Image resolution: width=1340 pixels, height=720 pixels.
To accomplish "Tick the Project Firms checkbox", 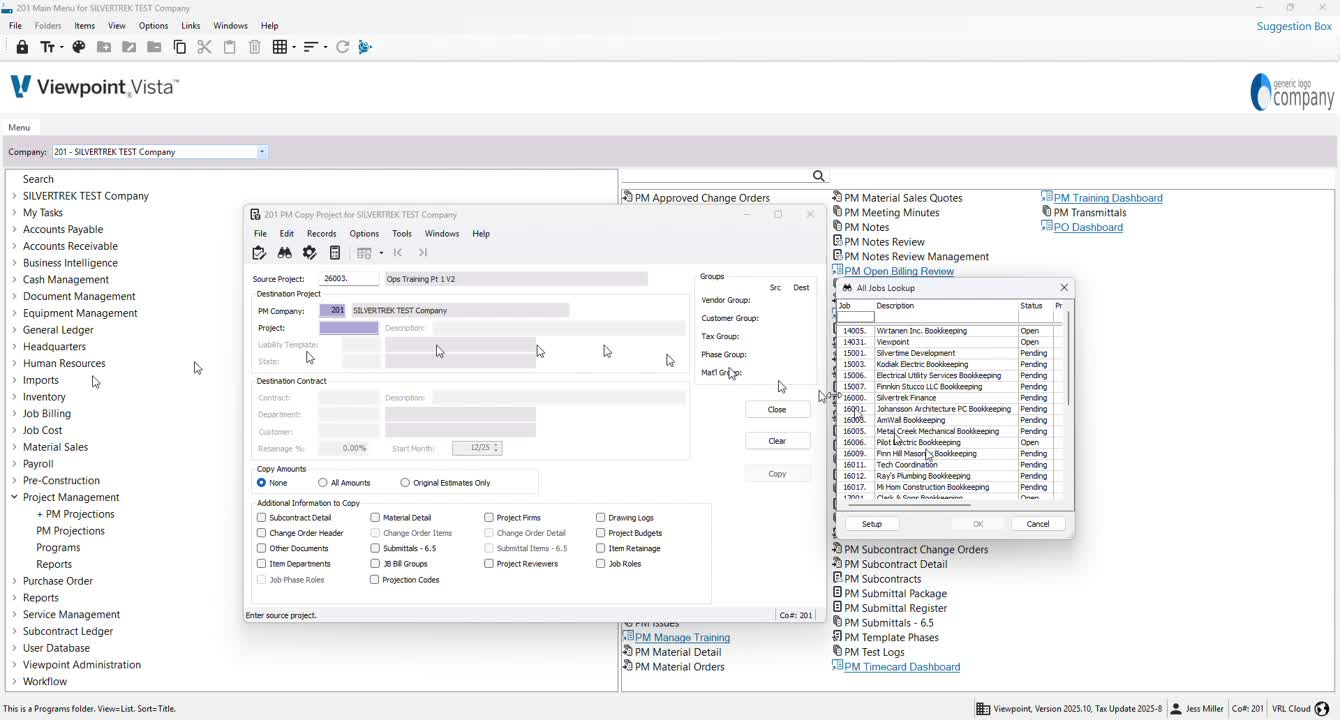I will (x=489, y=518).
